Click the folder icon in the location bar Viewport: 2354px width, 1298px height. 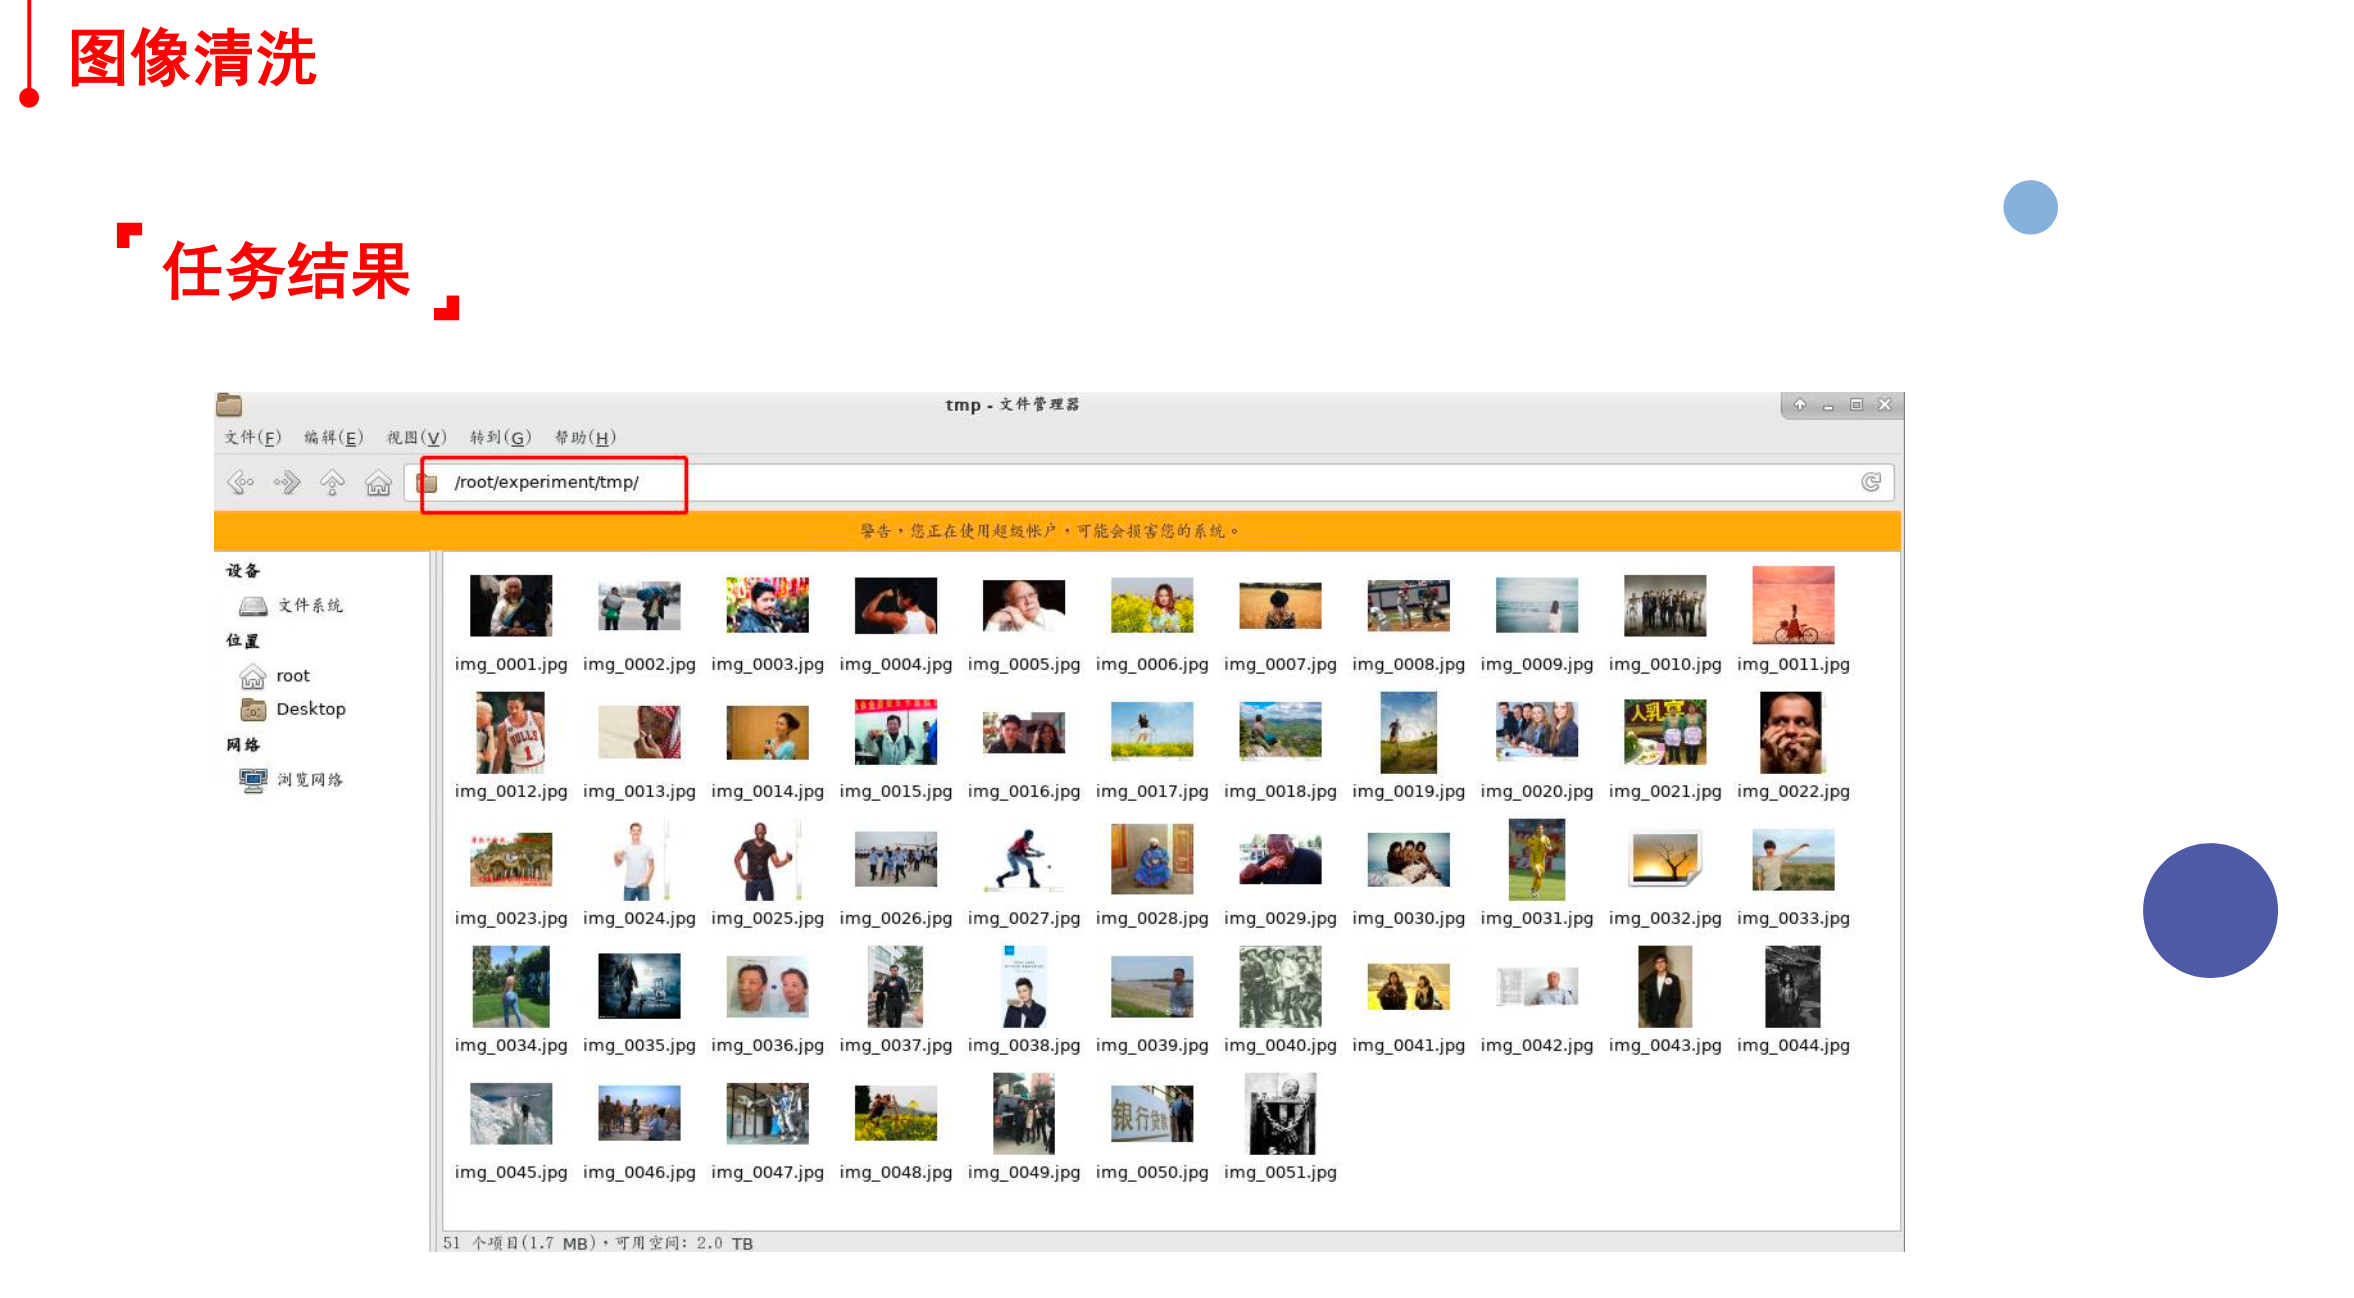coord(428,483)
